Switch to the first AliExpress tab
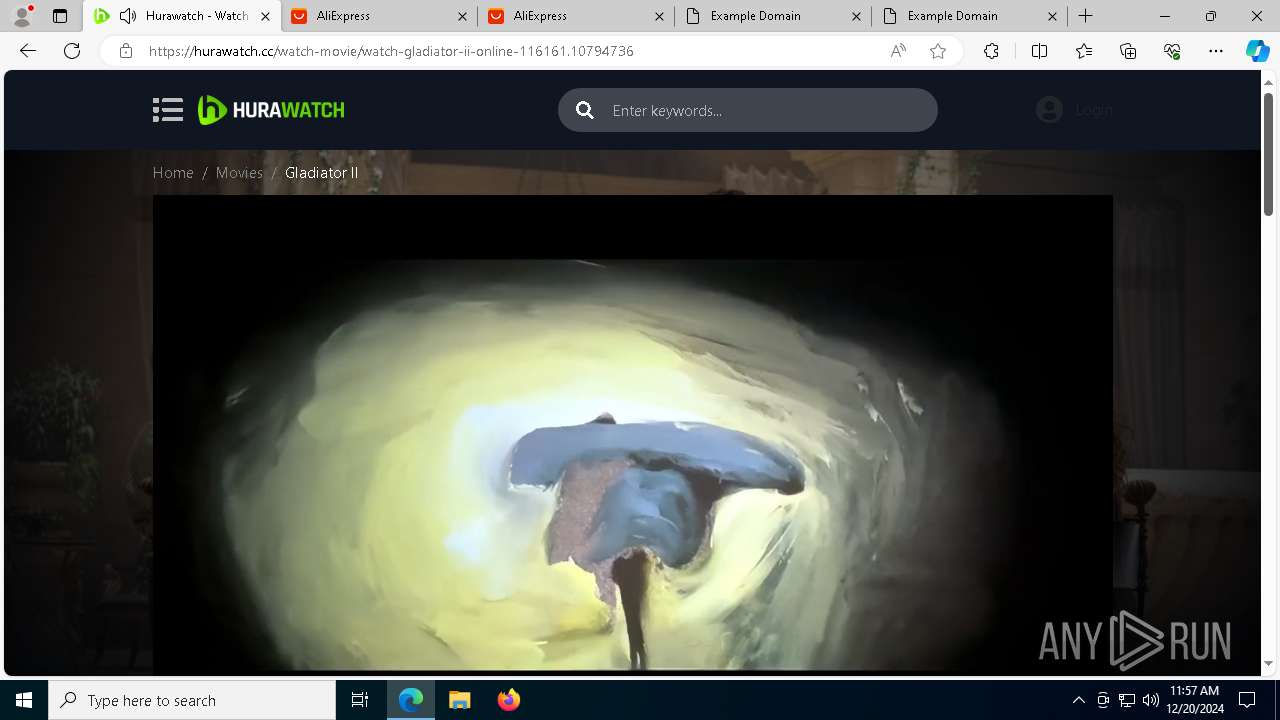The image size is (1280, 720). pyautogui.click(x=378, y=16)
